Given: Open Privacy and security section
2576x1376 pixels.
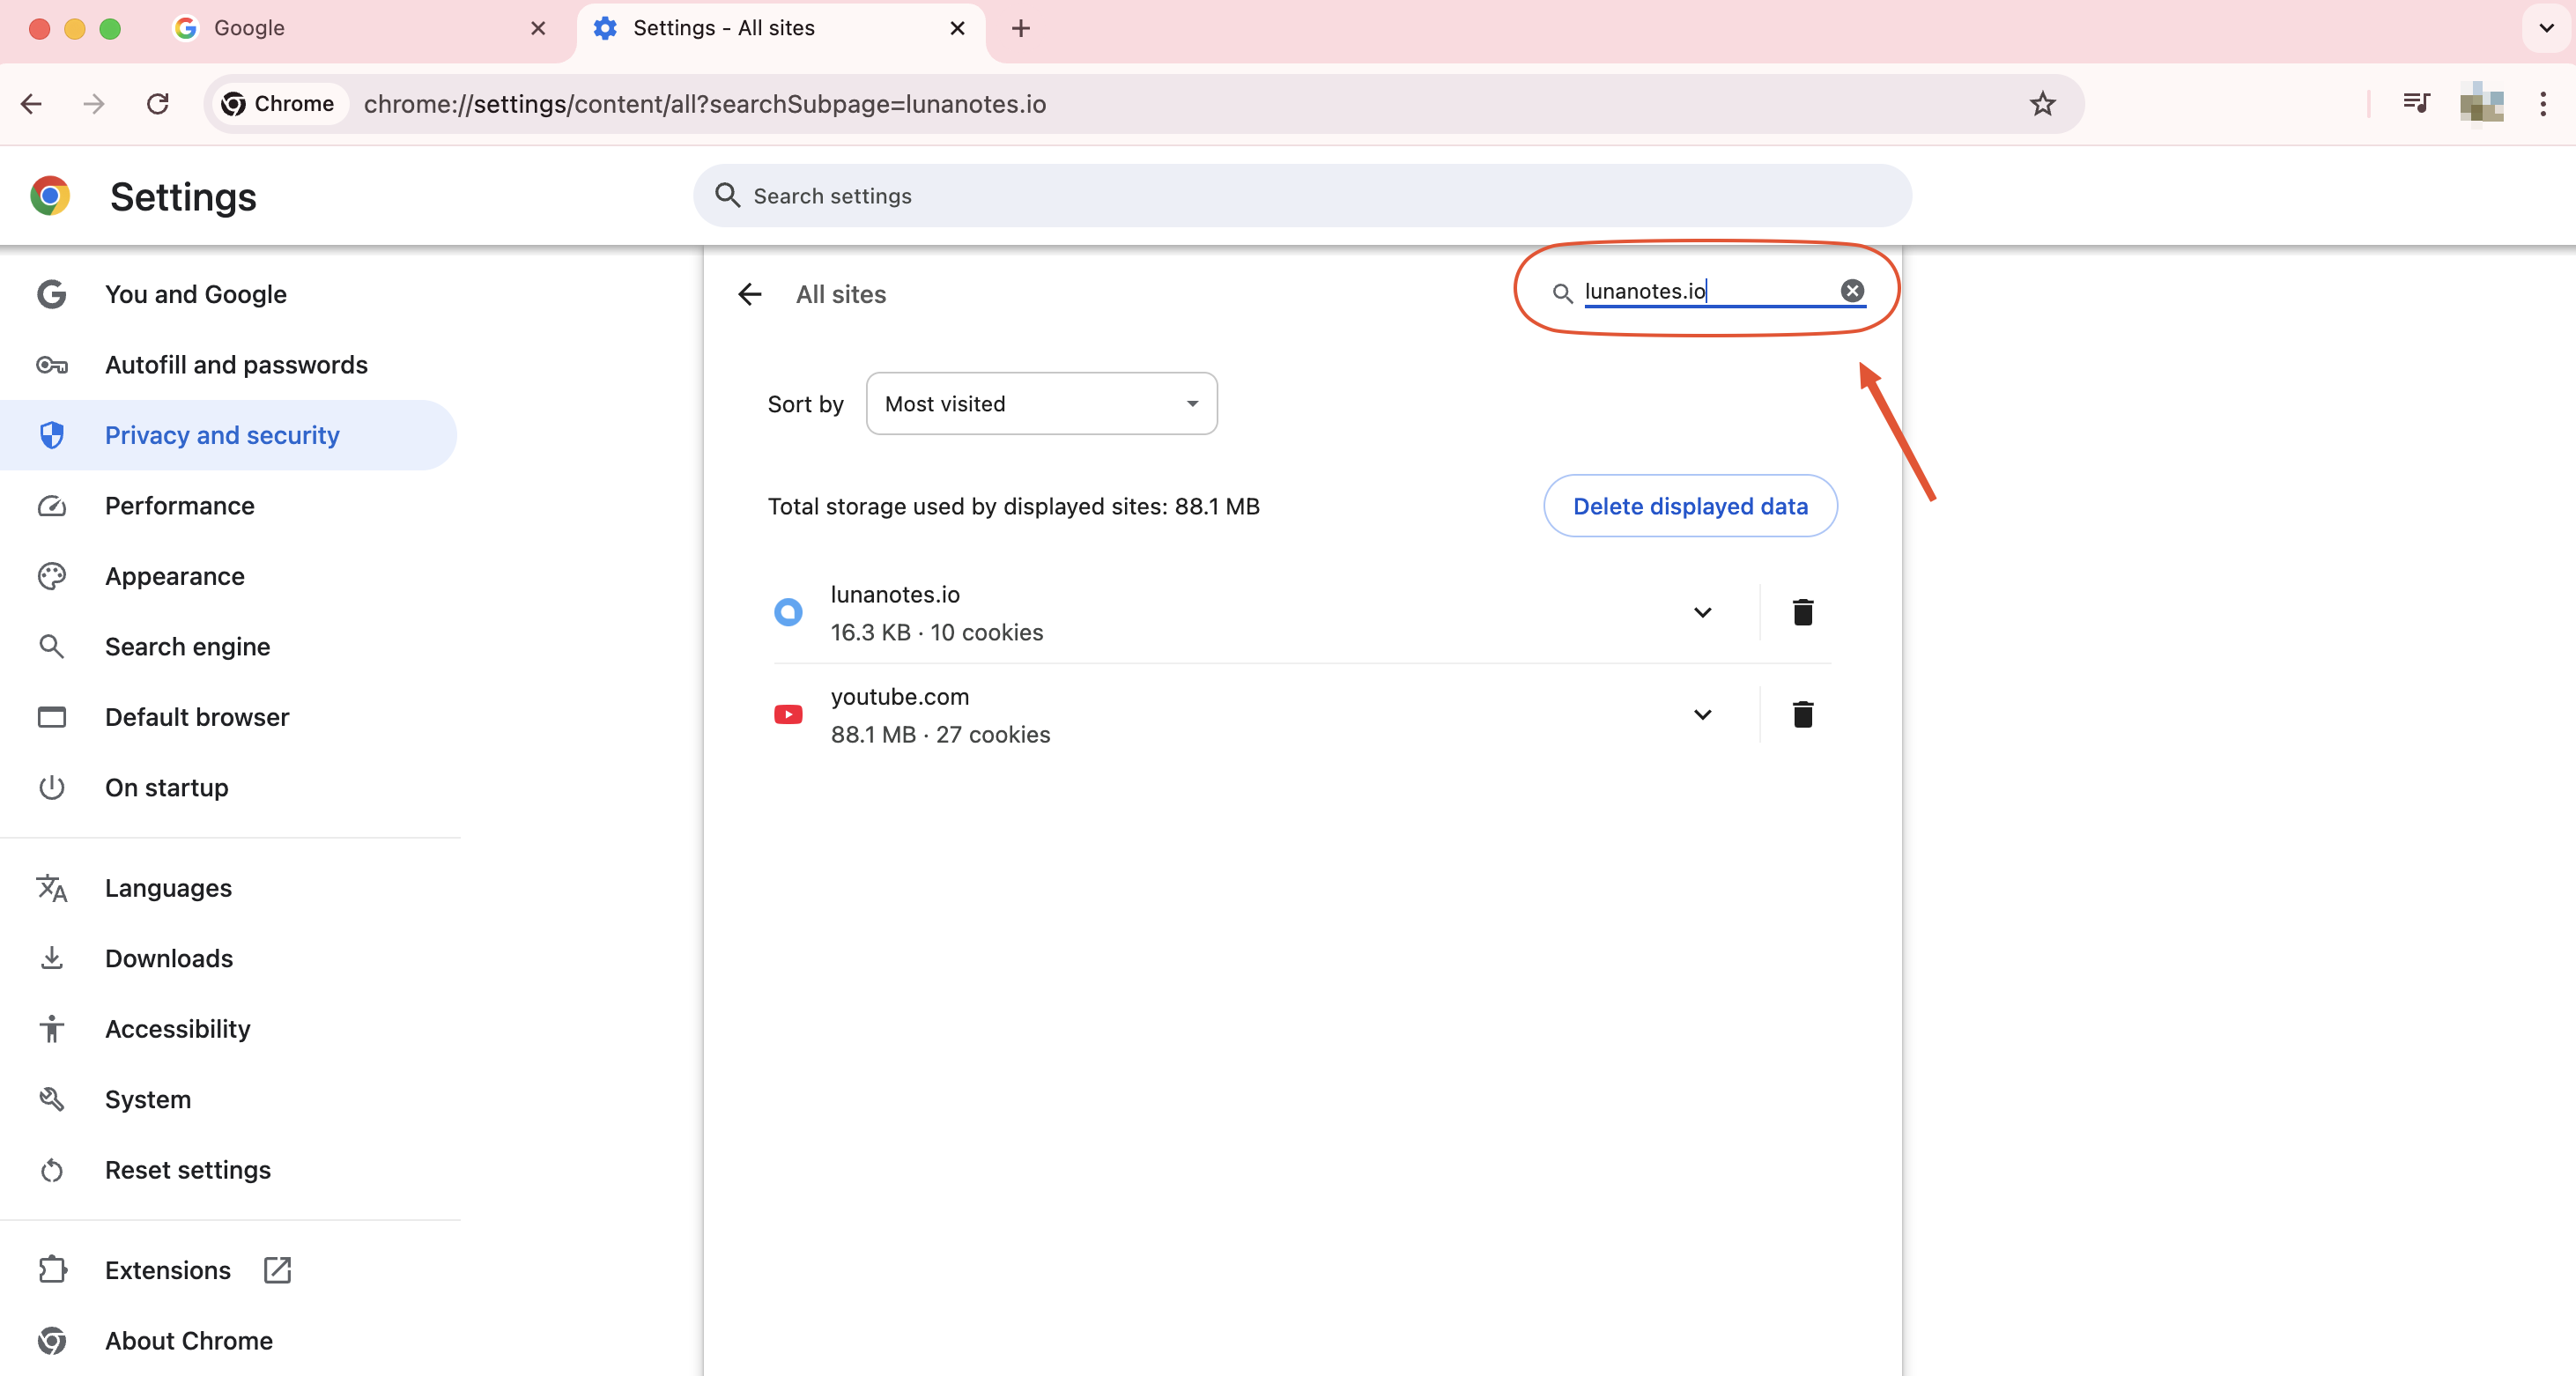Looking at the screenshot, I should pos(222,435).
